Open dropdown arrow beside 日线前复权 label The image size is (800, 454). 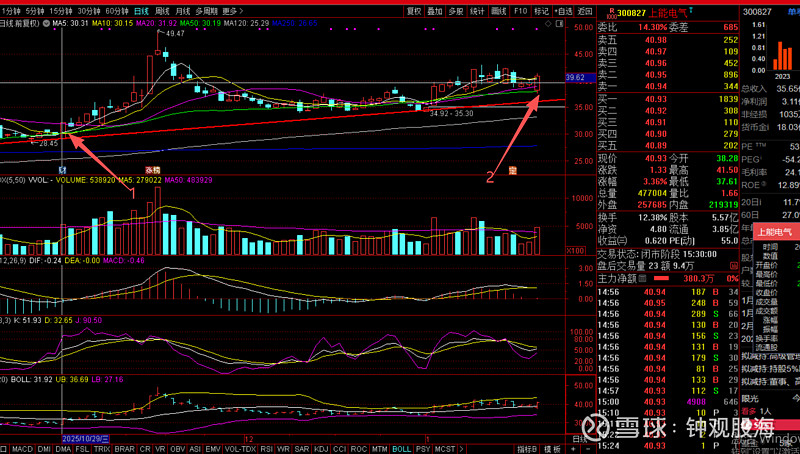click(46, 23)
